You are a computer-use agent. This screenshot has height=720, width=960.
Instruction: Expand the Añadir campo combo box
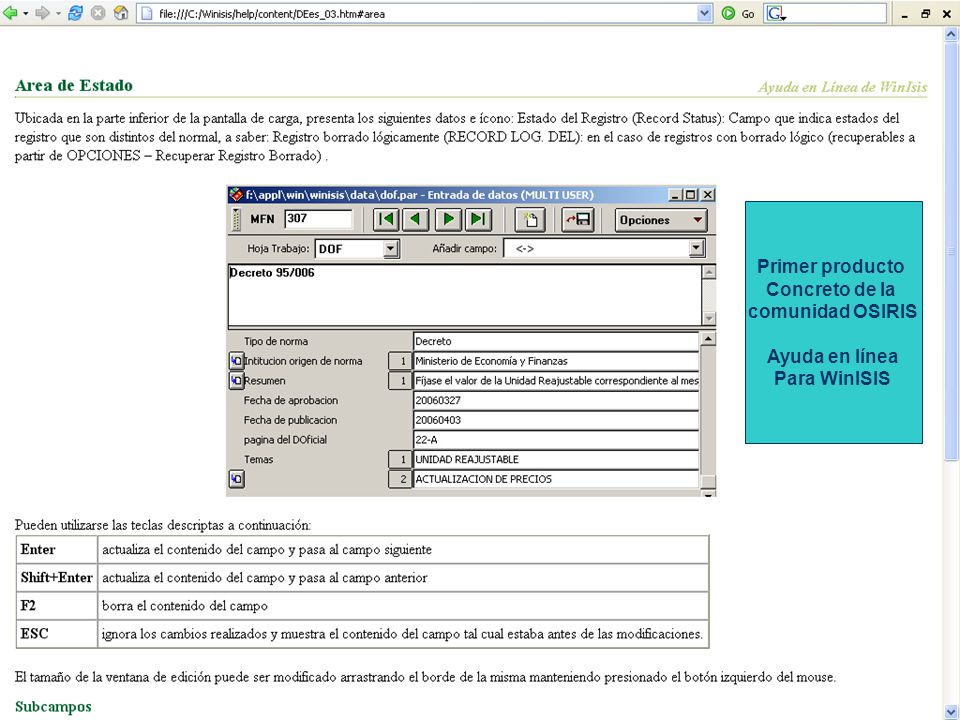coord(696,249)
